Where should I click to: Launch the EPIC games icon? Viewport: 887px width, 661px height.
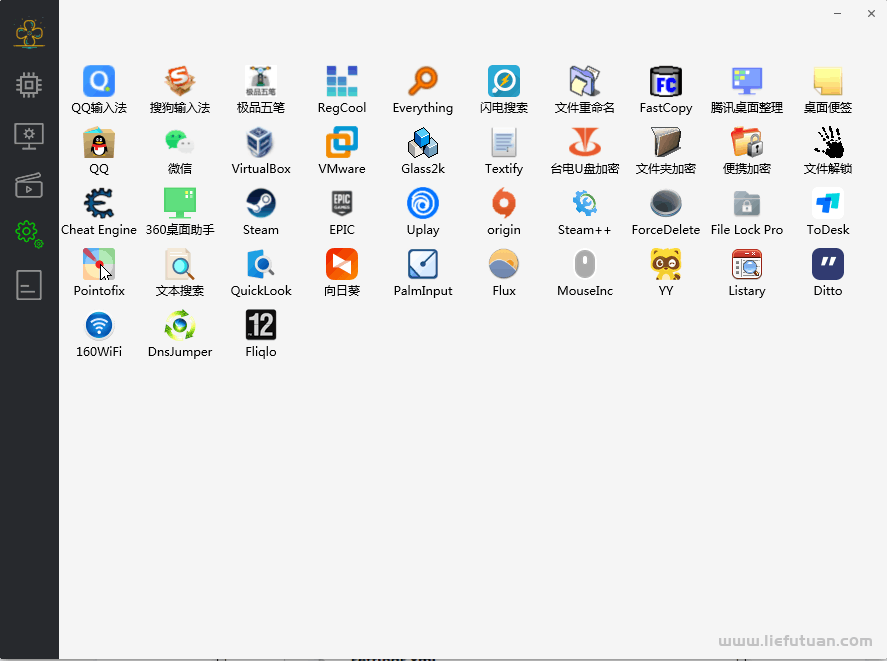pos(342,204)
